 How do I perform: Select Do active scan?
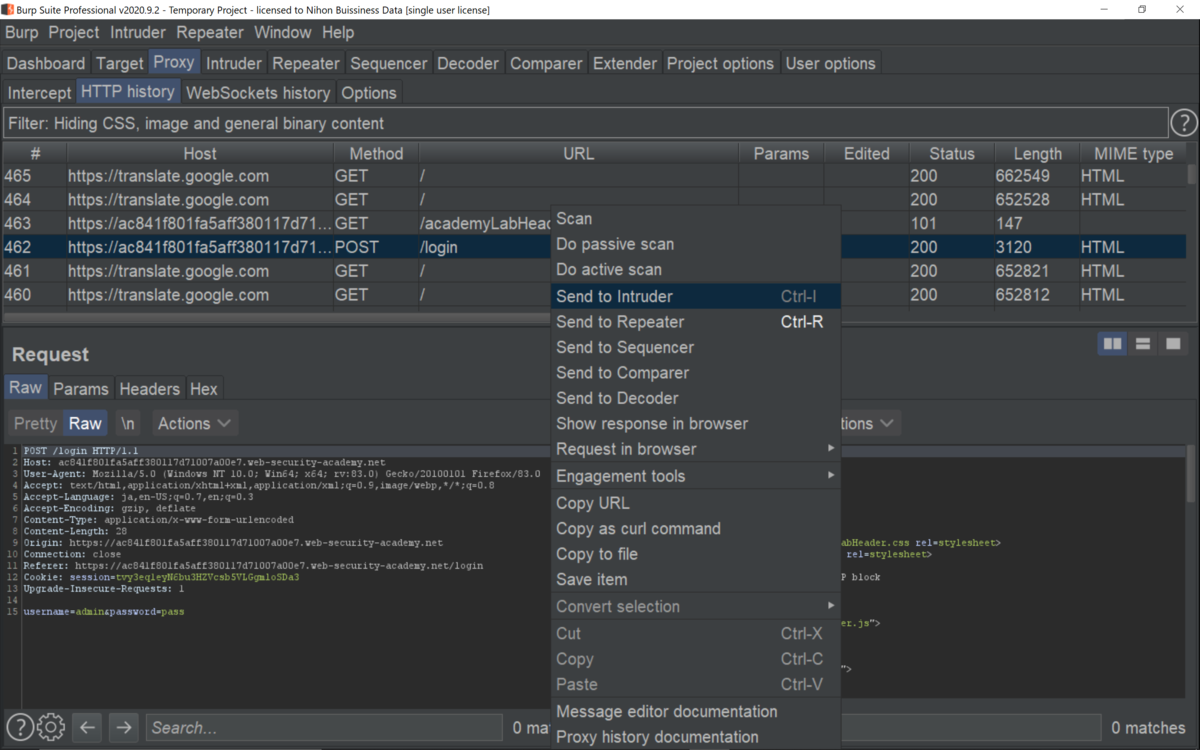696,269
